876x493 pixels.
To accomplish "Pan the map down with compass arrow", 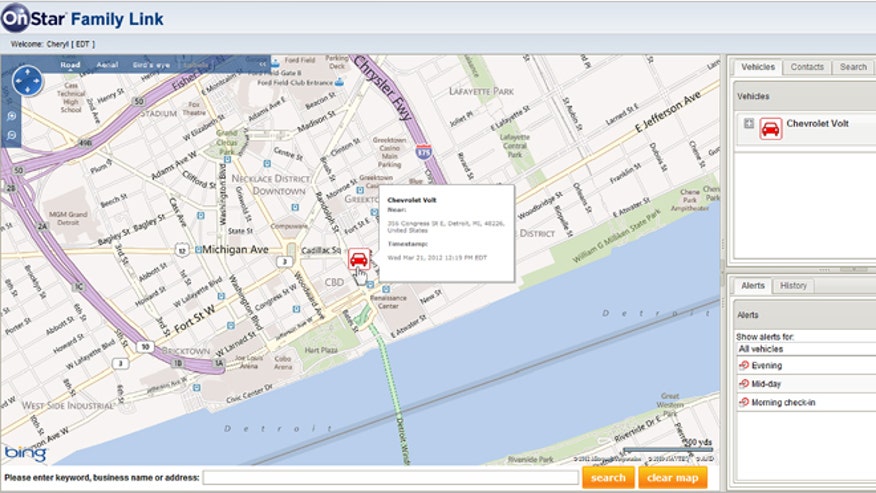I will tap(27, 90).
